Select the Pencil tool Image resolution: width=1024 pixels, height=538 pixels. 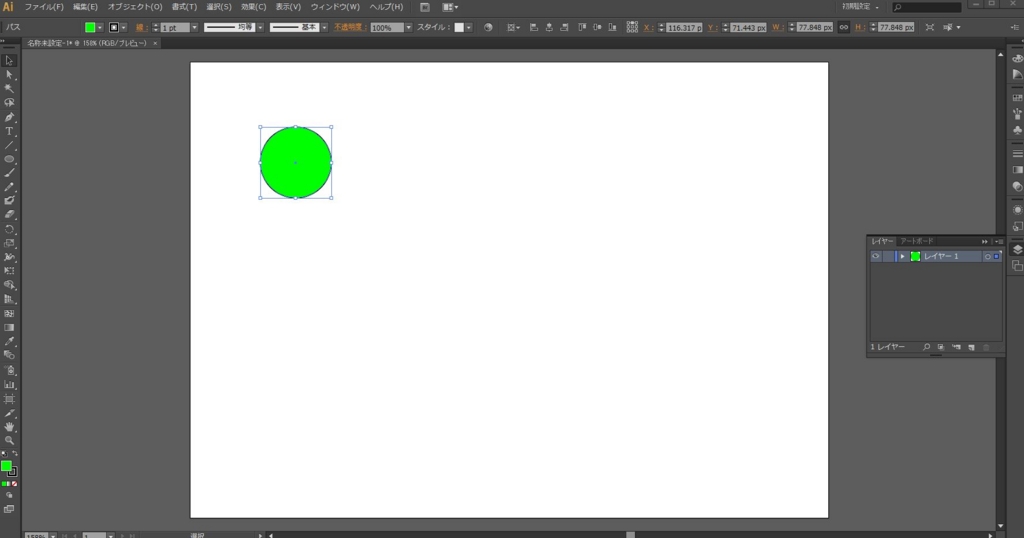click(9, 187)
